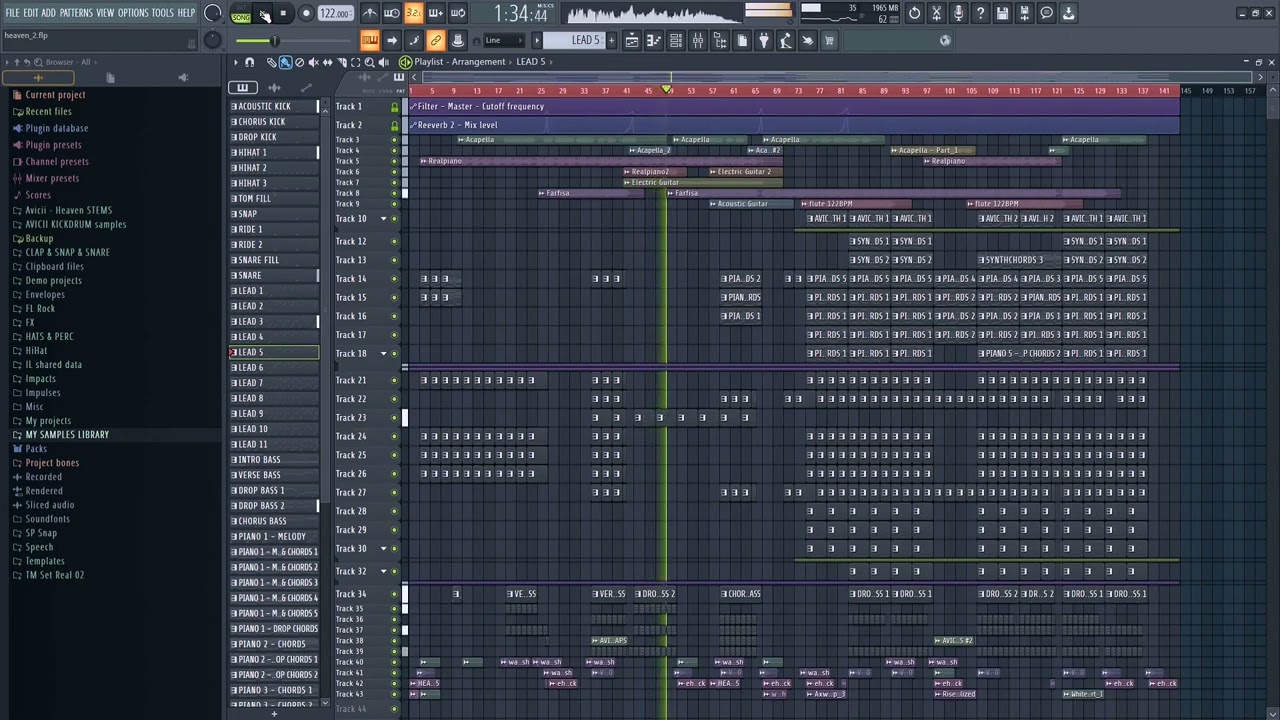The image size is (1280, 720).
Task: Click the Save project icon
Action: pos(1002,13)
